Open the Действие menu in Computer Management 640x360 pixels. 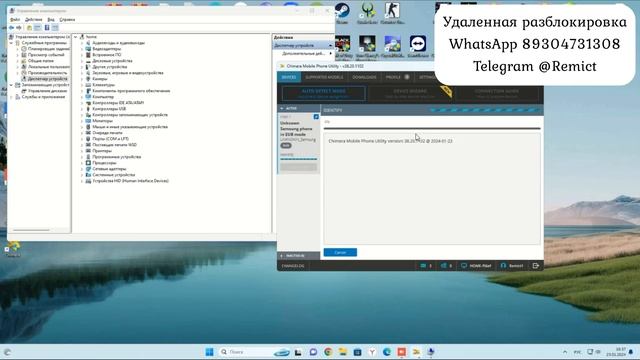(33, 19)
